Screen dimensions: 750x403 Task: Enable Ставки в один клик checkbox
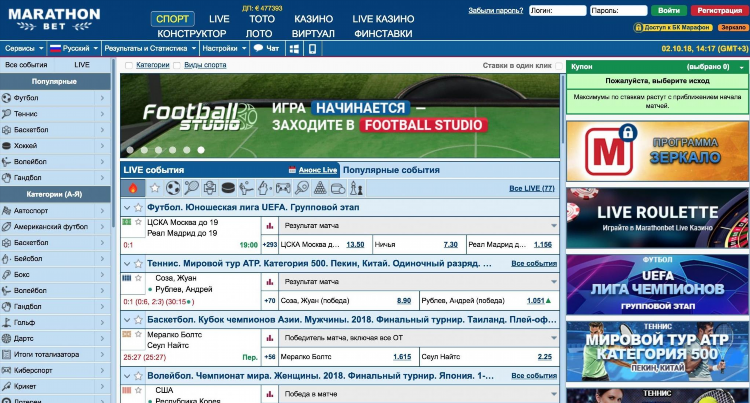coord(559,65)
